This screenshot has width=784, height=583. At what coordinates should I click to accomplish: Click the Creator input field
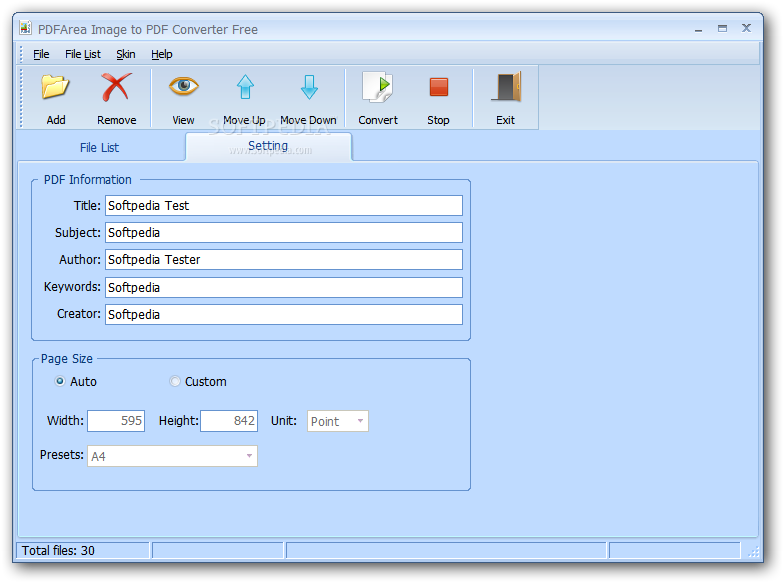pos(284,314)
